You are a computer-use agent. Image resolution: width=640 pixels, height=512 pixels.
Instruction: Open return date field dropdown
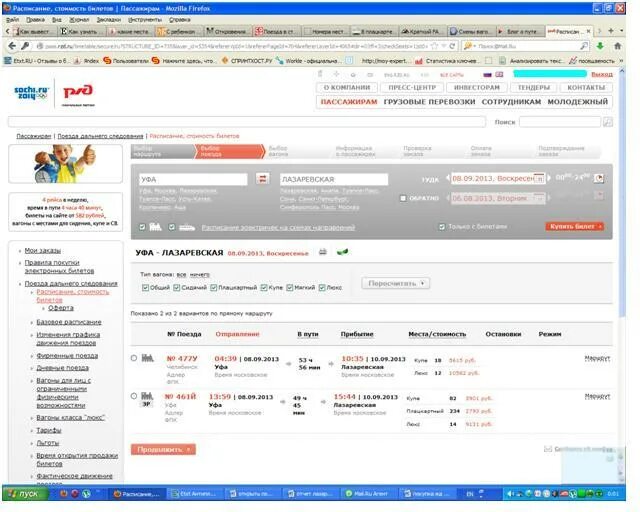click(539, 198)
